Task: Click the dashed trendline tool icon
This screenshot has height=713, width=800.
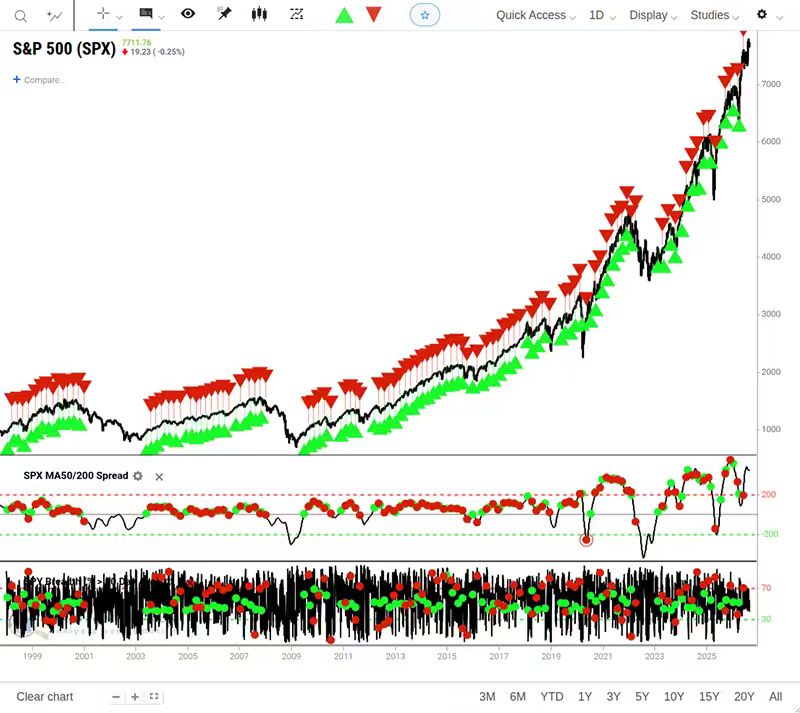Action: (x=296, y=14)
